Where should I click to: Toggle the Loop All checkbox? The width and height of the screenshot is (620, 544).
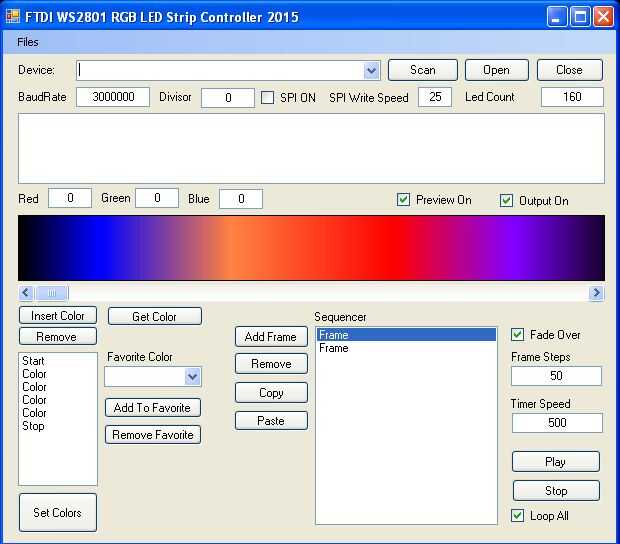[x=518, y=516]
